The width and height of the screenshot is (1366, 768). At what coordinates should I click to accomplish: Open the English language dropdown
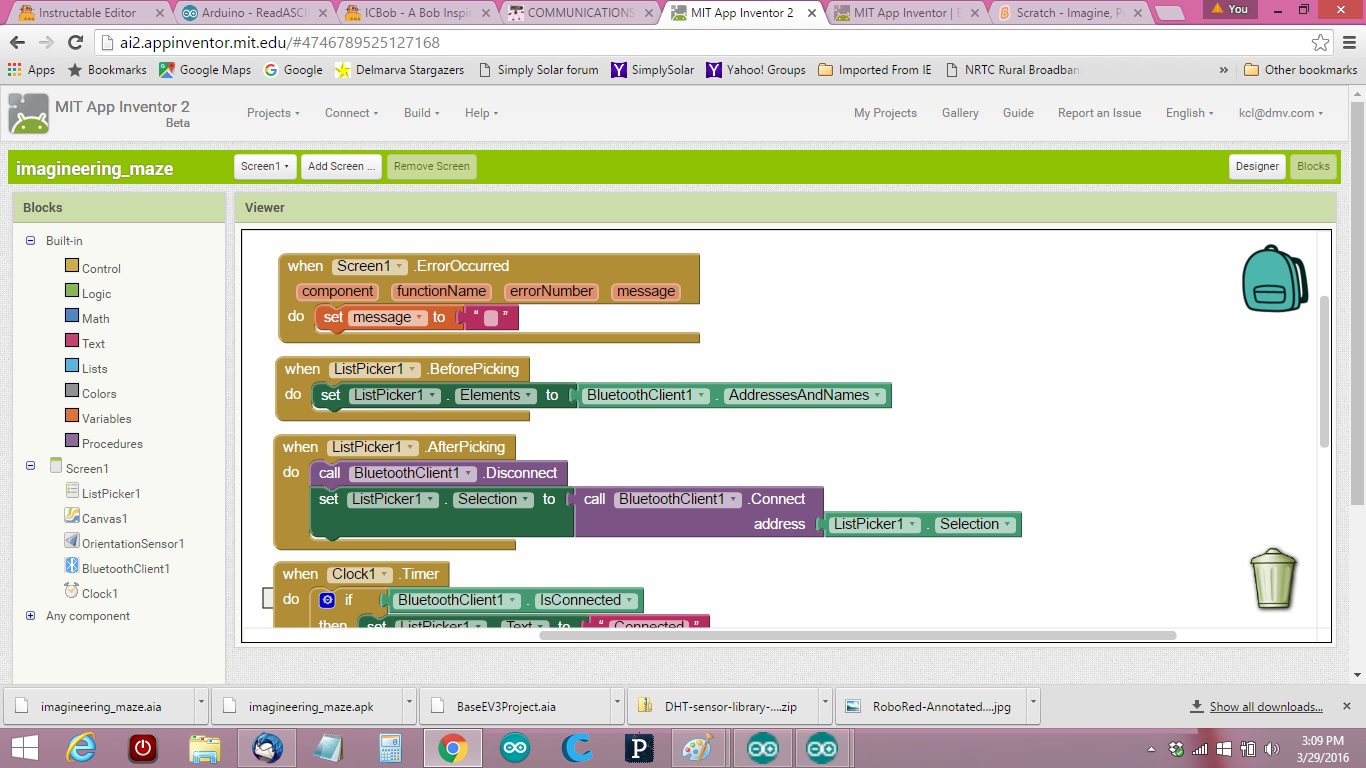coord(1189,113)
